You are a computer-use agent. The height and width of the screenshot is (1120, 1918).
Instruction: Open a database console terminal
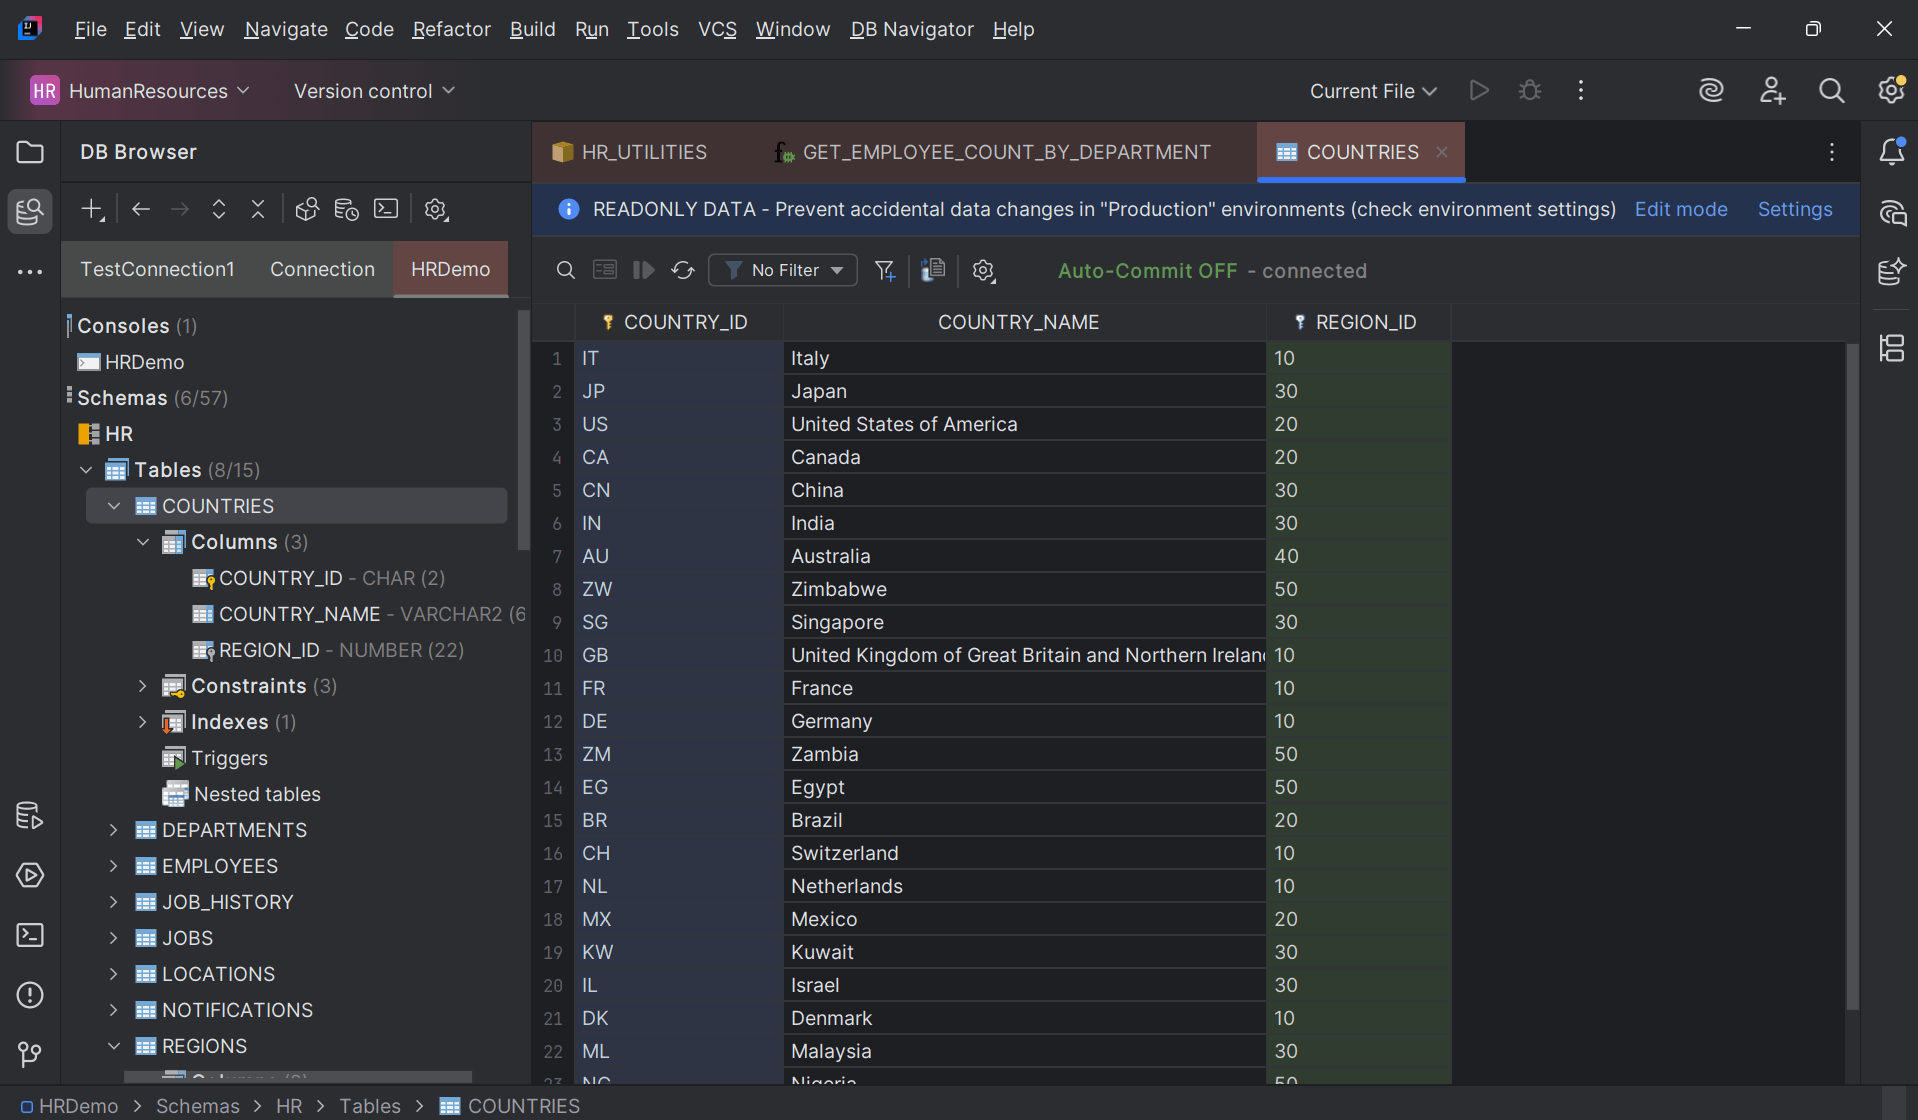(x=386, y=209)
